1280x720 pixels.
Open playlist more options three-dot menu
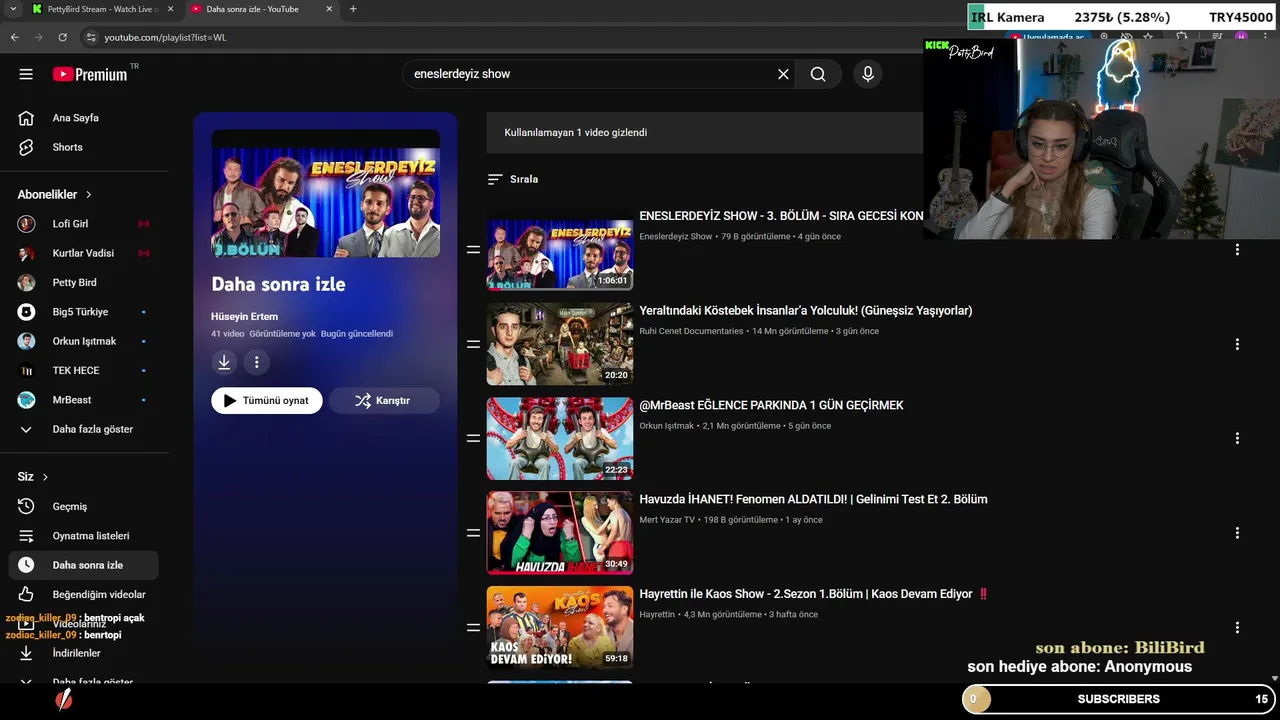[256, 362]
